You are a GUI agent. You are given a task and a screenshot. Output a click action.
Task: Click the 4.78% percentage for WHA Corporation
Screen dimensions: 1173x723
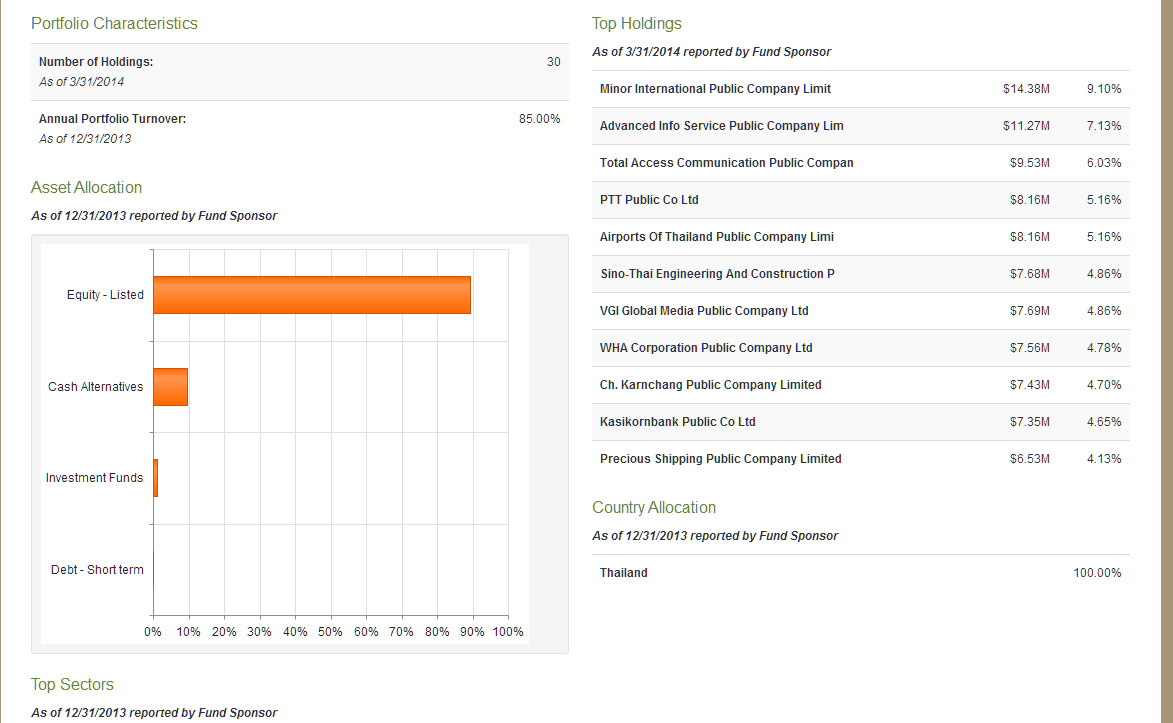coord(1103,348)
